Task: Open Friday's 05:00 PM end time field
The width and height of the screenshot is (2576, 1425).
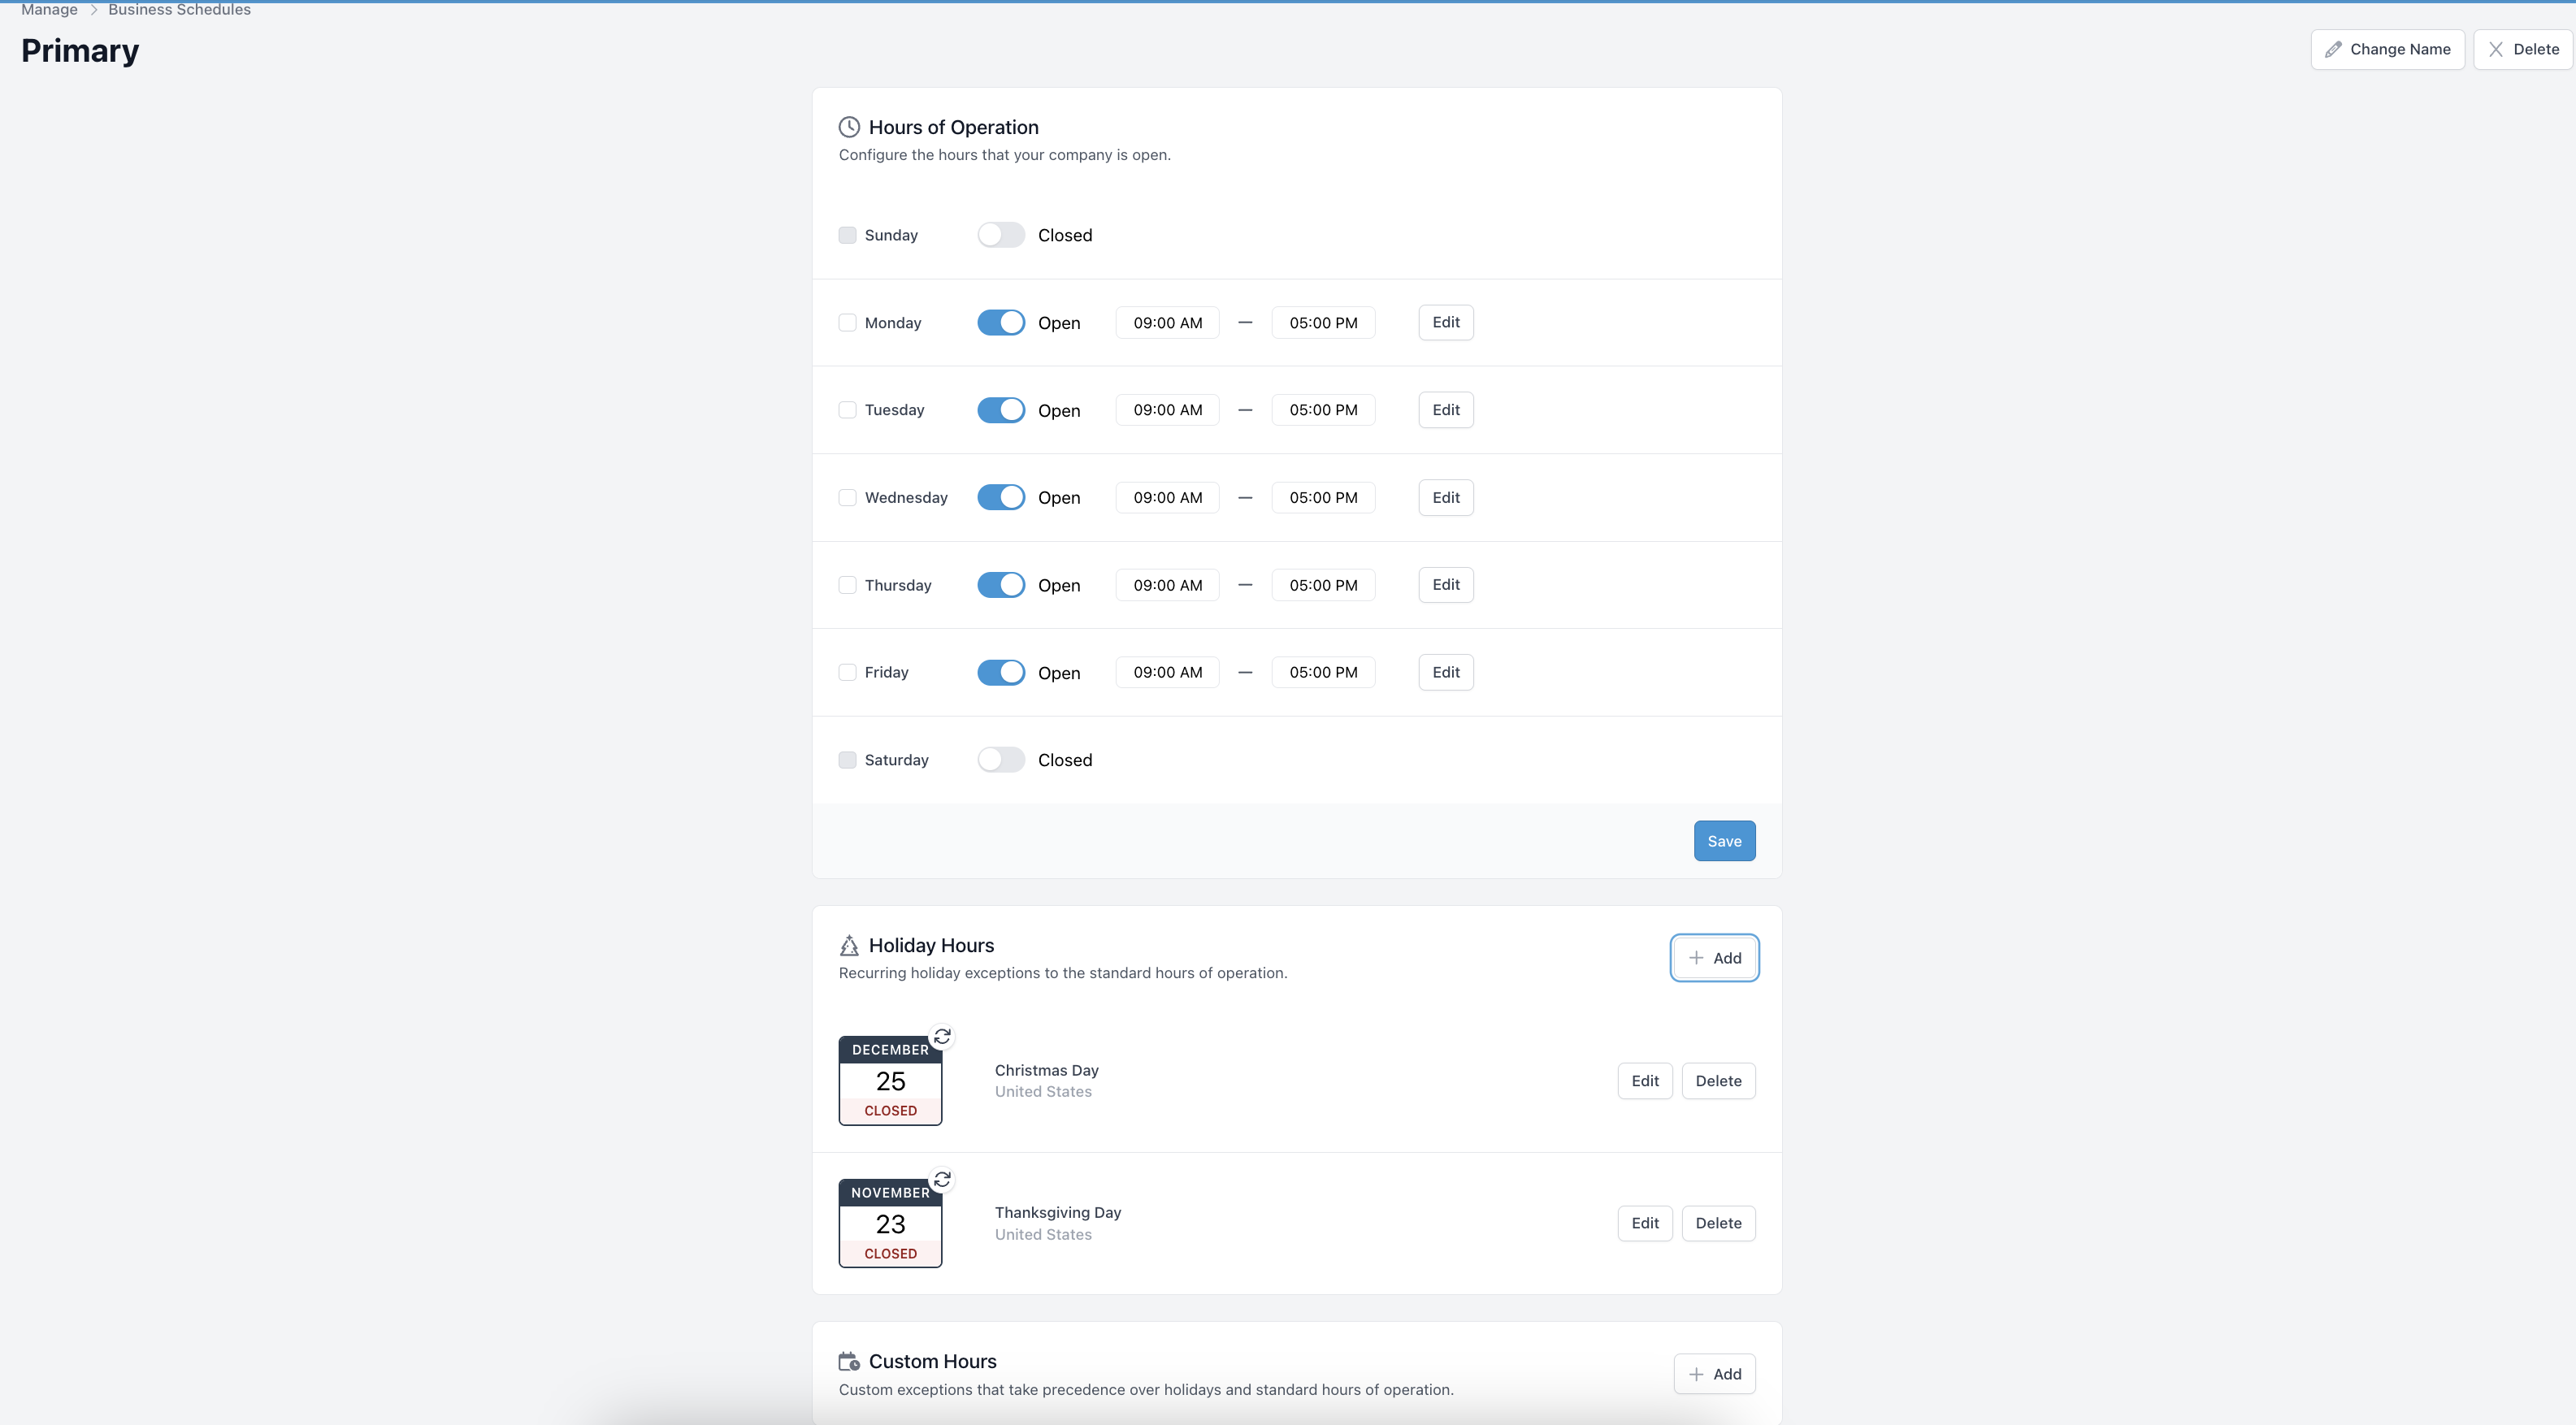Action: [x=1323, y=672]
